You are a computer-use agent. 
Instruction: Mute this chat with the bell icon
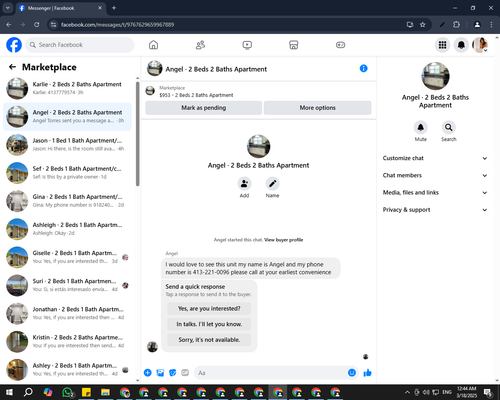click(x=421, y=127)
